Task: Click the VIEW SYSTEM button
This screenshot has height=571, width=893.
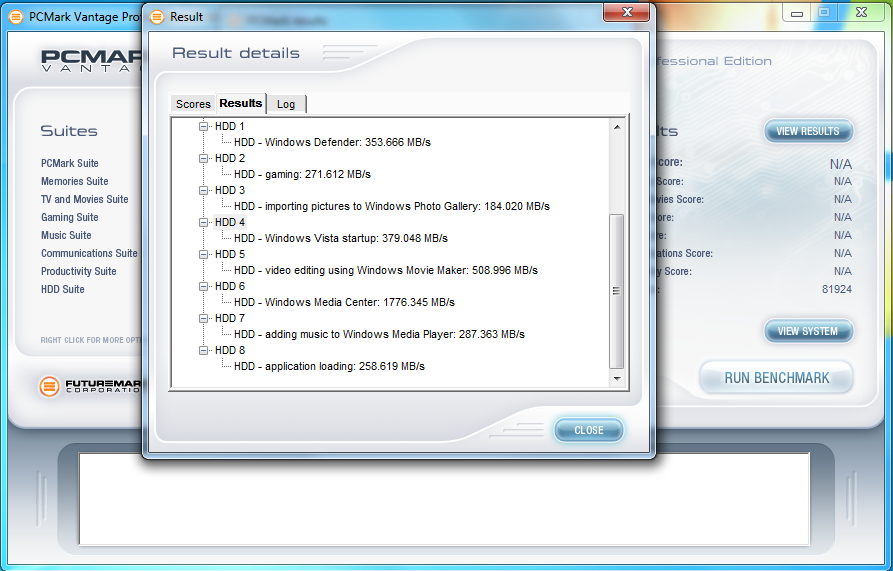Action: coord(808,331)
